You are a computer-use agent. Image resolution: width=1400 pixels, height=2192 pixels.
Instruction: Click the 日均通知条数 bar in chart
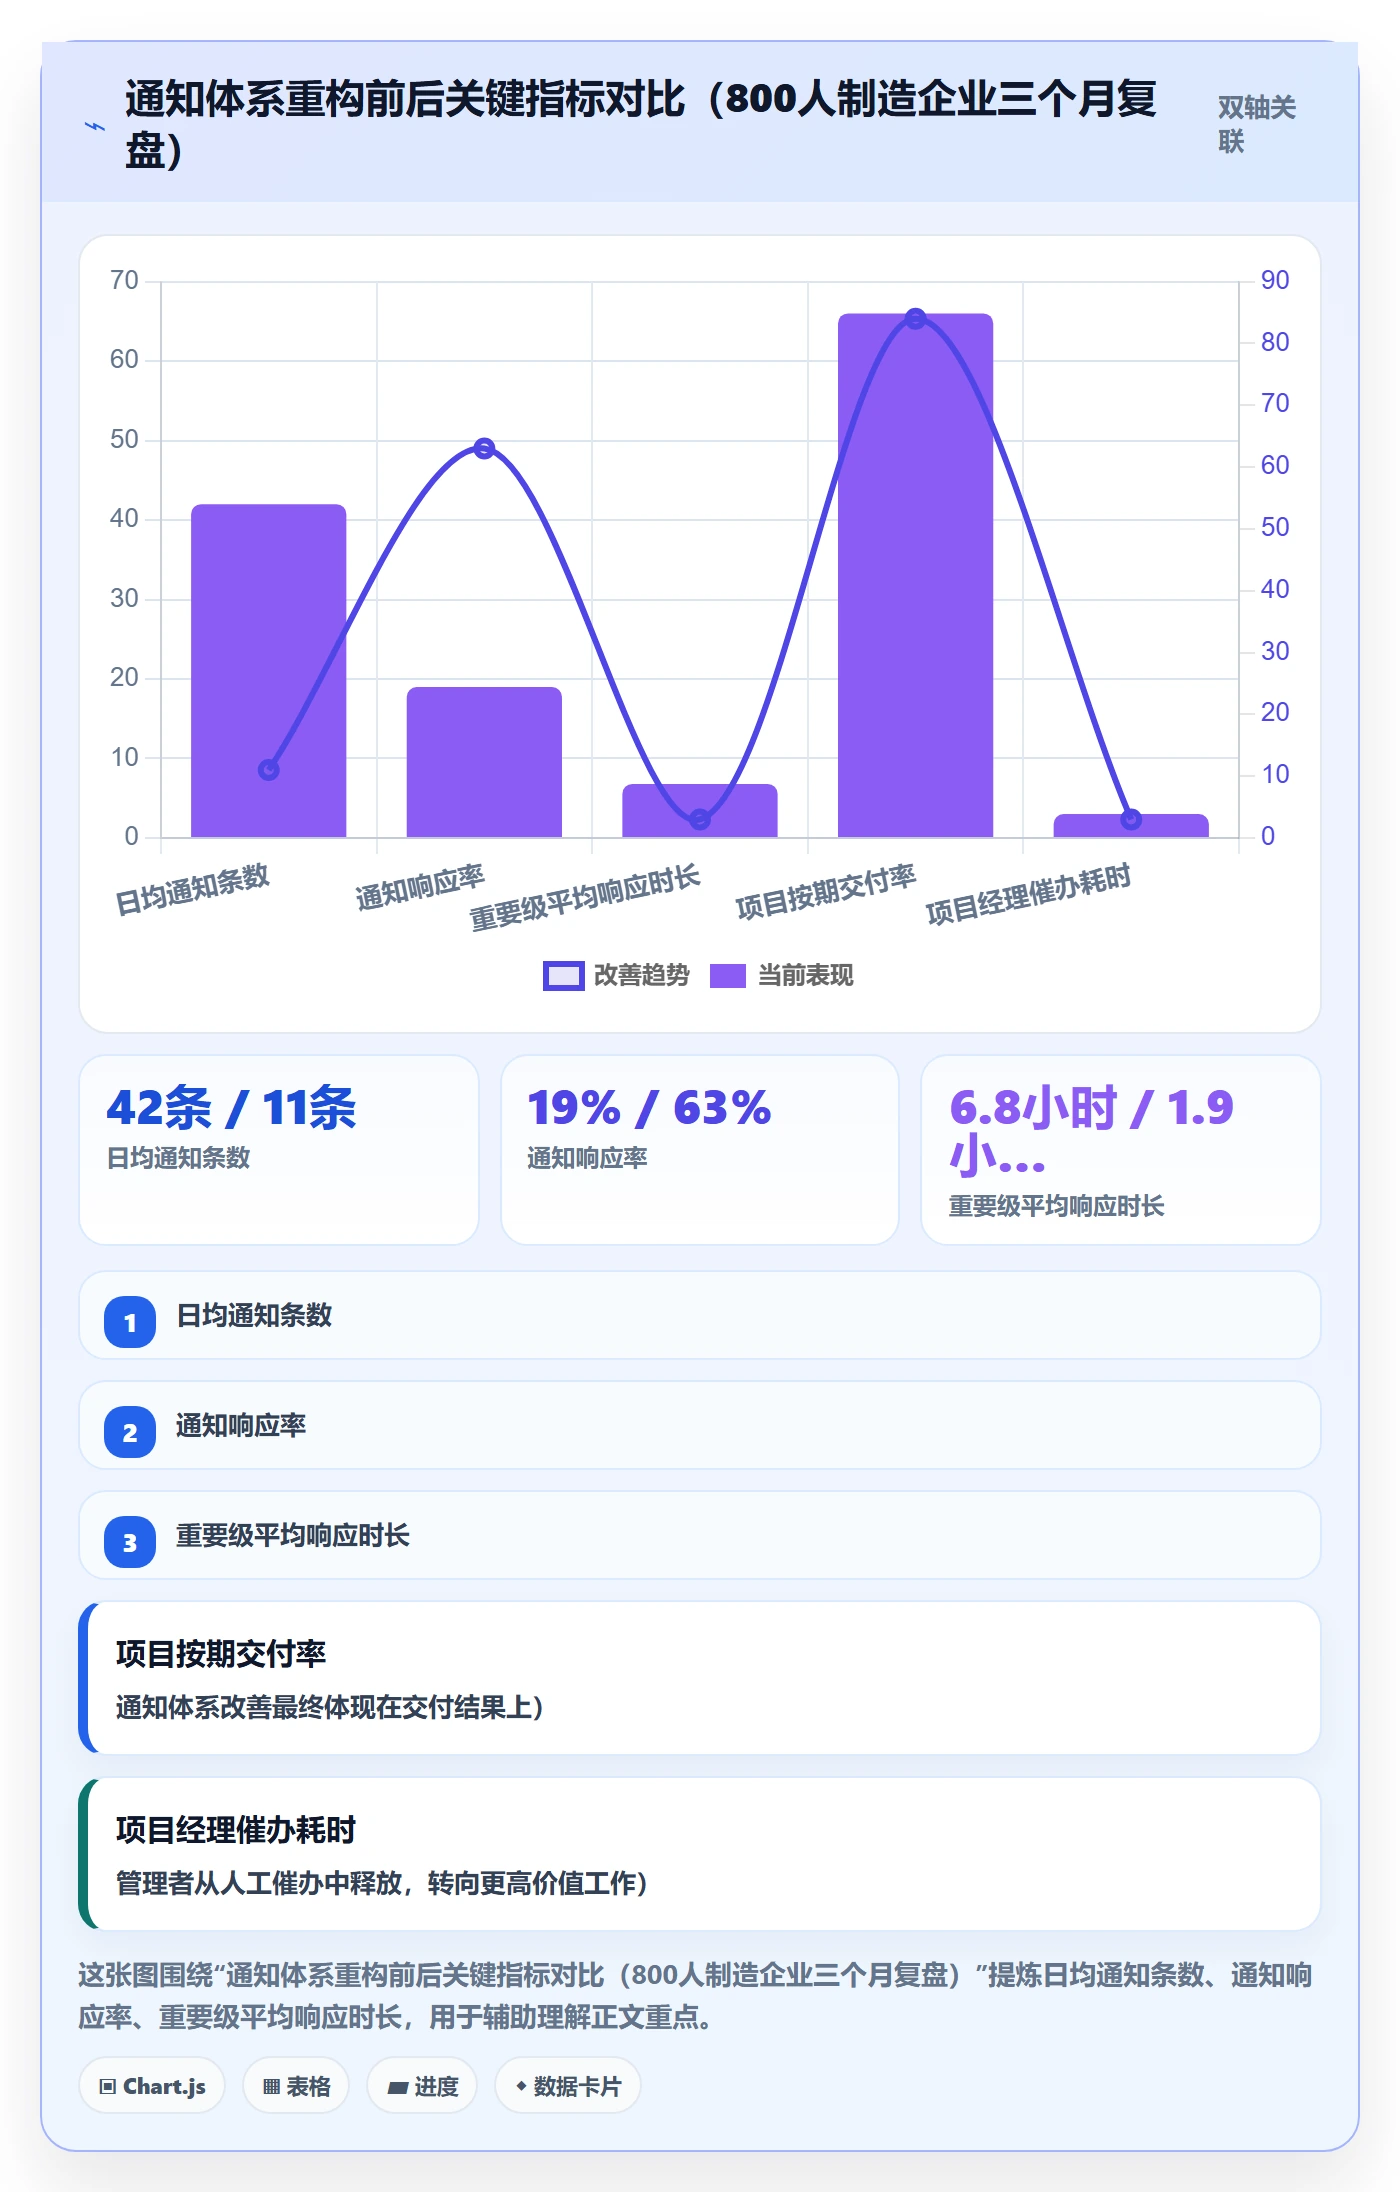[x=268, y=670]
